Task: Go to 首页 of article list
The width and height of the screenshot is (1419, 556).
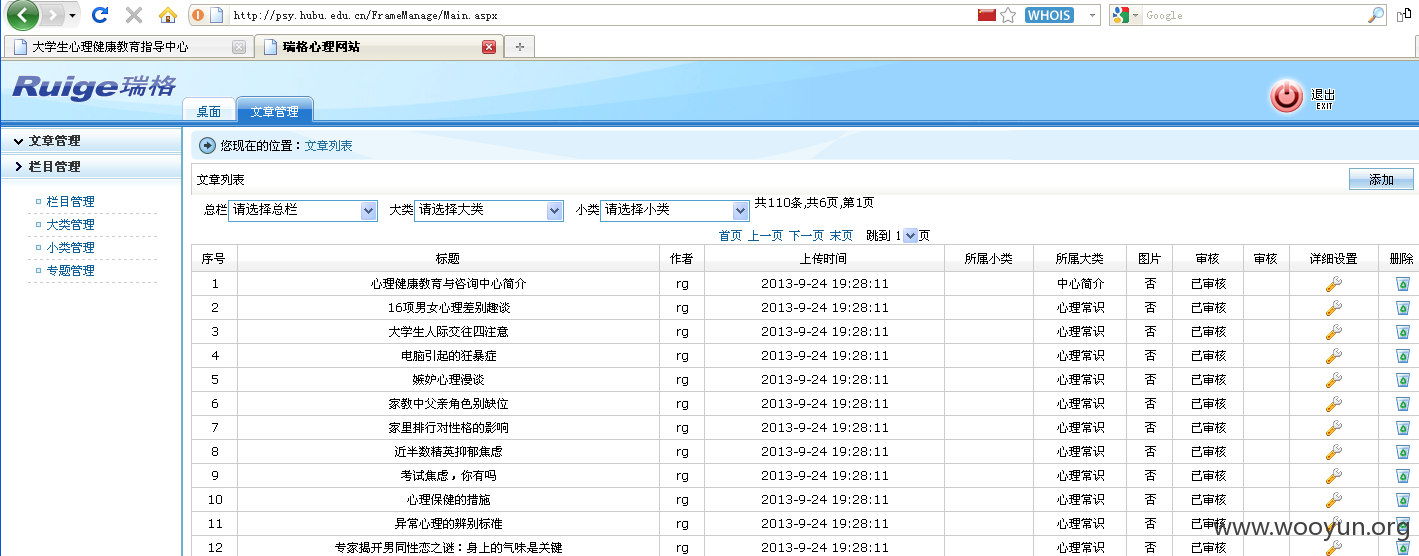Action: (x=730, y=236)
